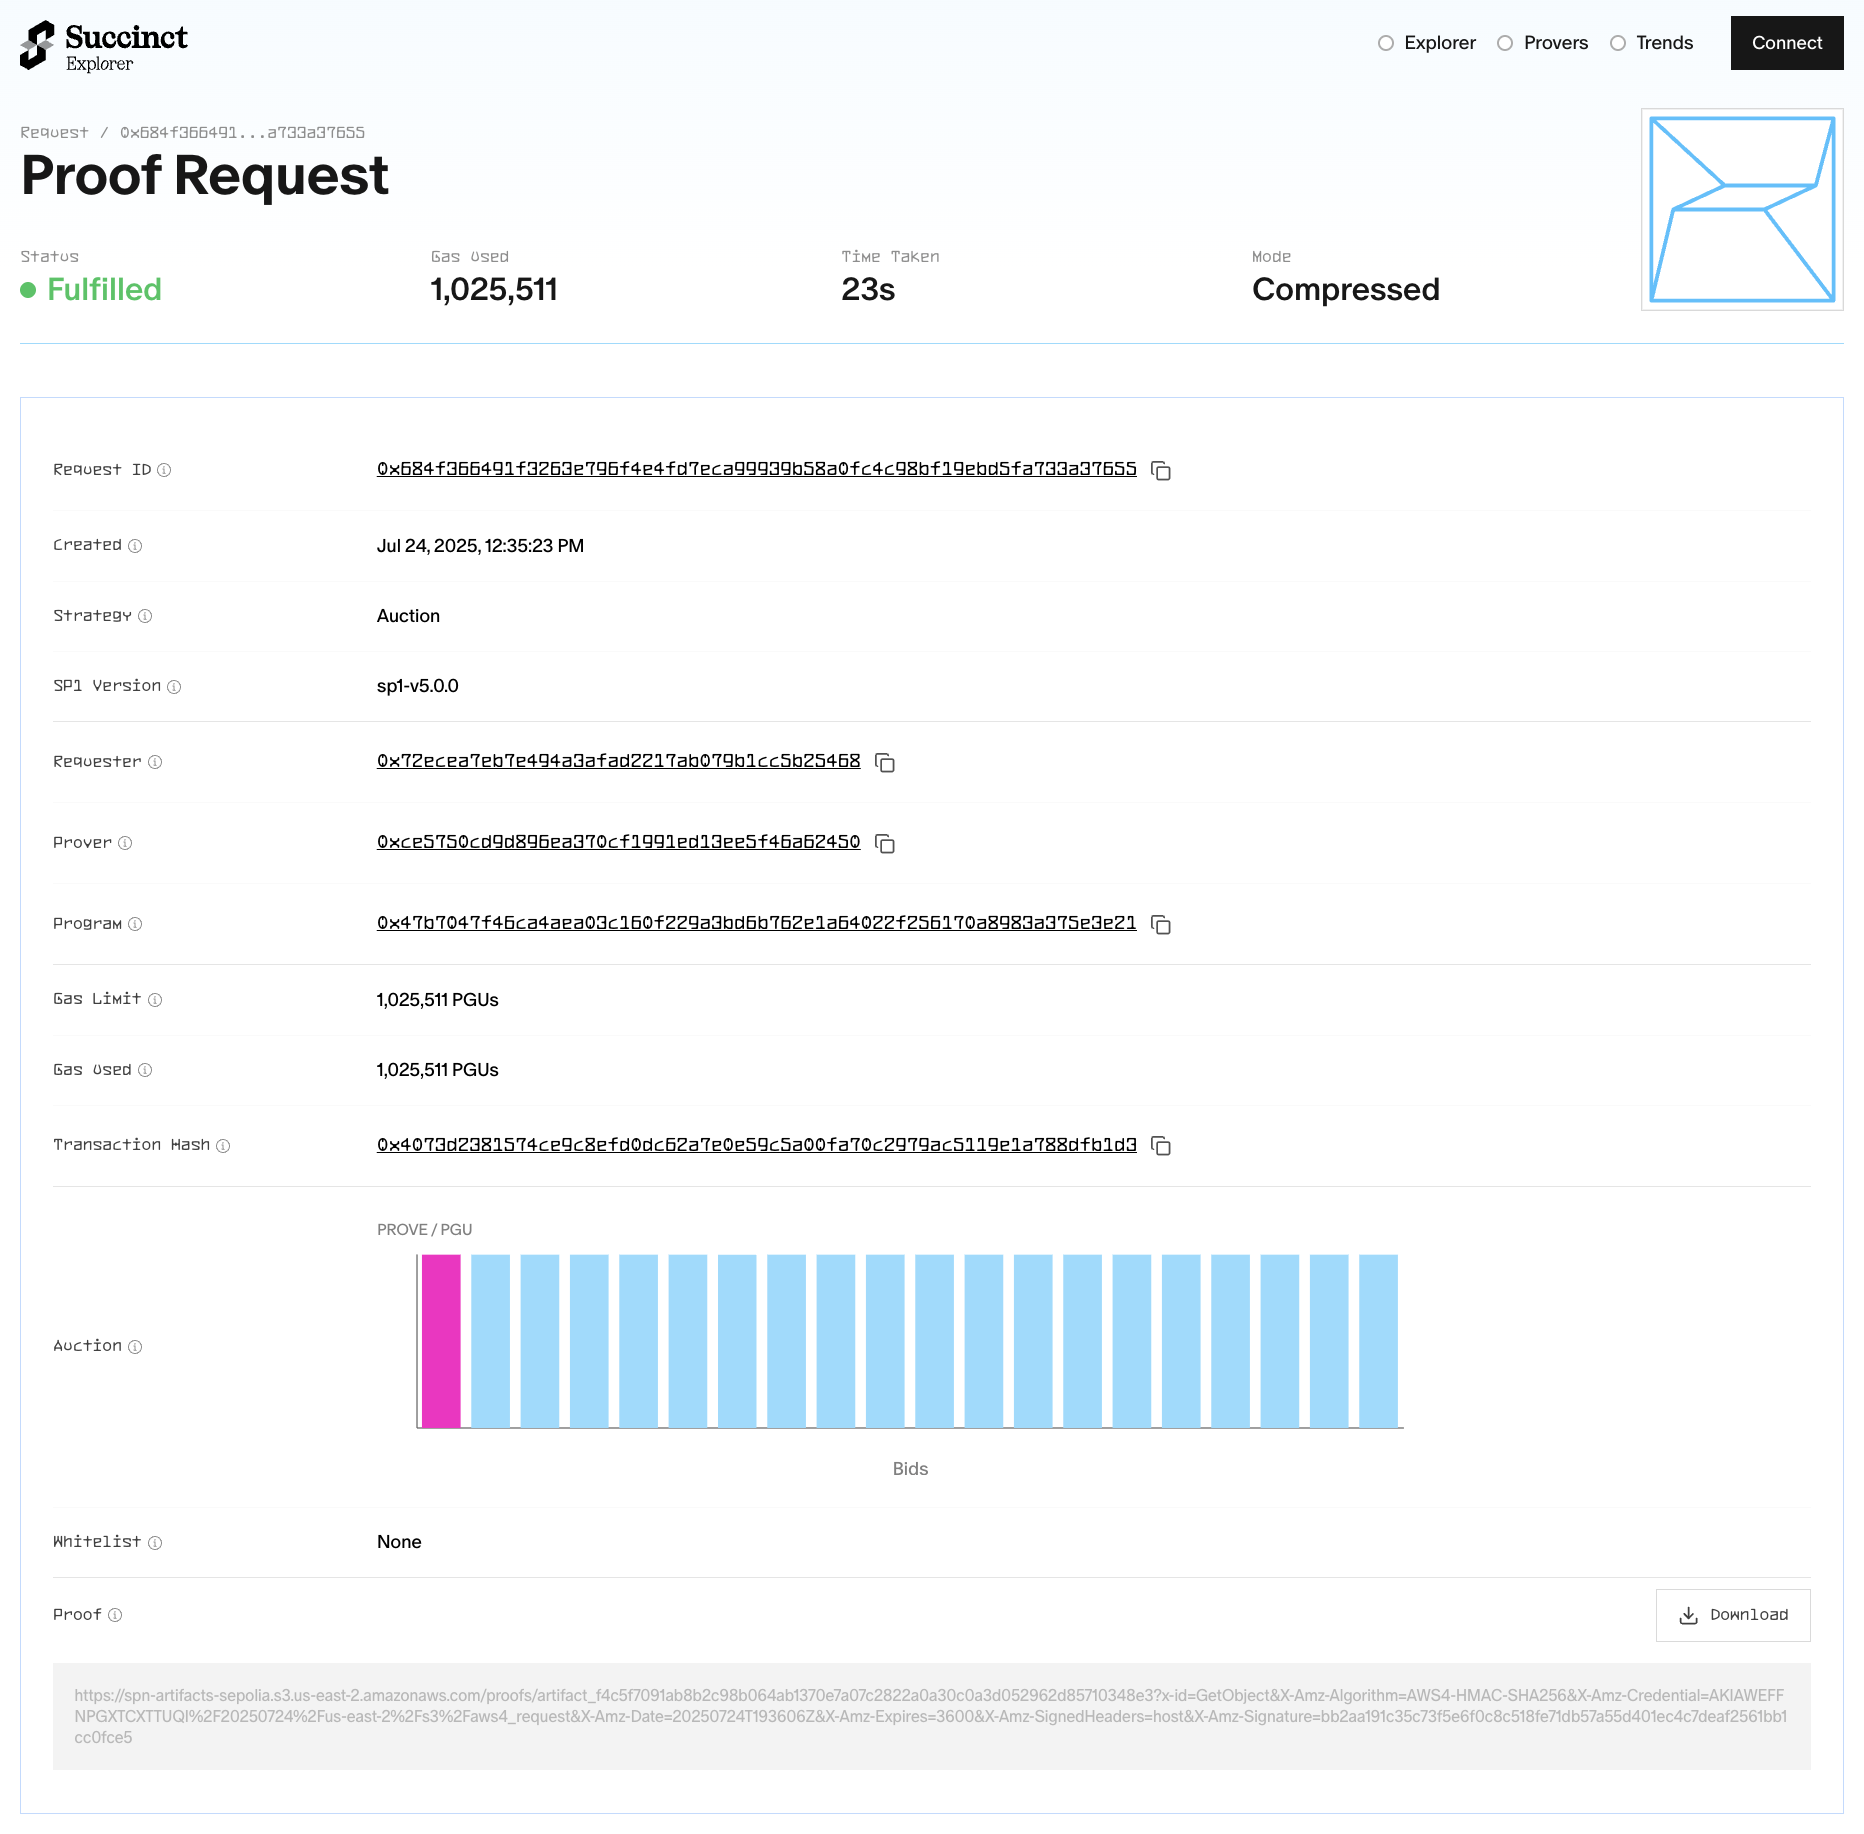Click the Gas Limit 1,025,511 PGUs value
Viewport: 1864px width, 1834px height.
[x=438, y=1000]
